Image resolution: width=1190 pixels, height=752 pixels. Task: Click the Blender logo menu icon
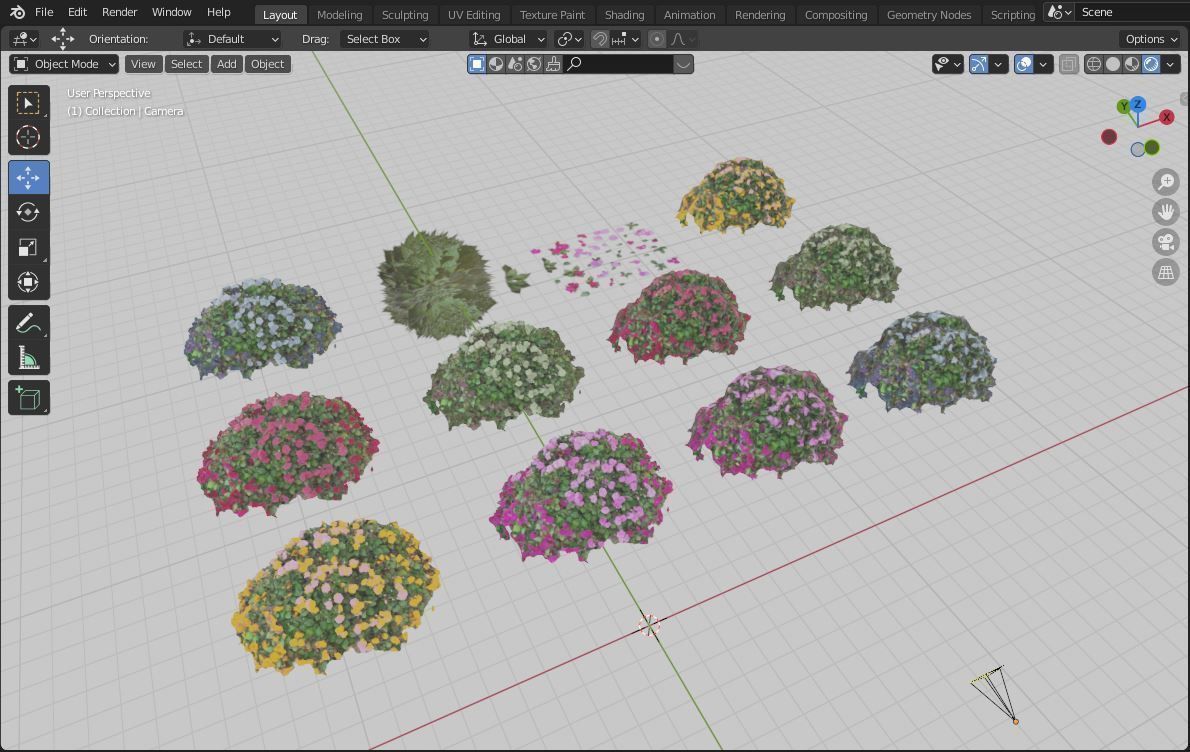coord(17,12)
